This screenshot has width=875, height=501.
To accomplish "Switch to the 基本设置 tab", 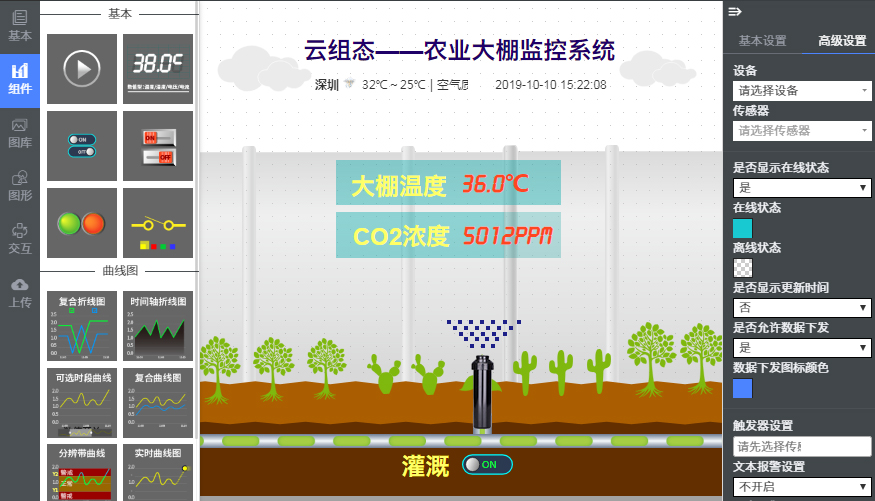I will point(762,41).
